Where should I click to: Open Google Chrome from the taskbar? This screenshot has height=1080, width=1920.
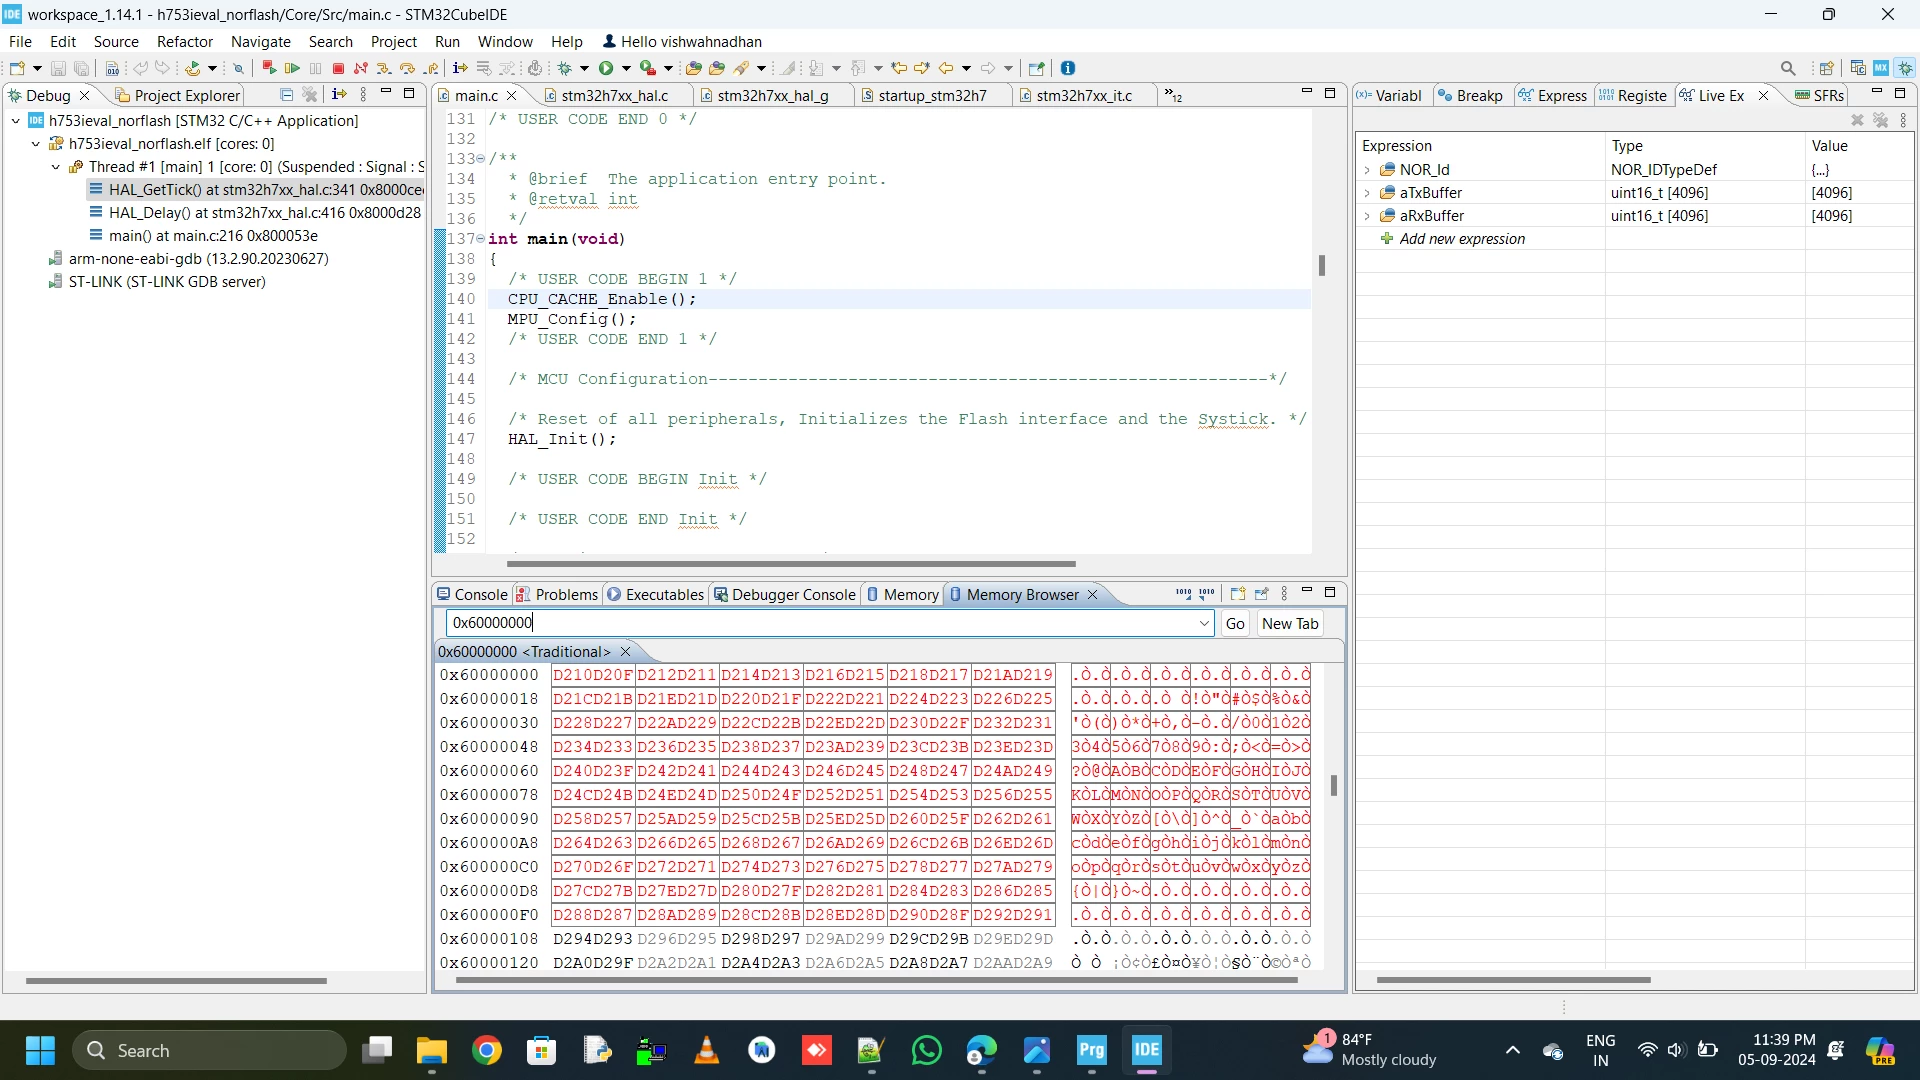pos(487,1050)
